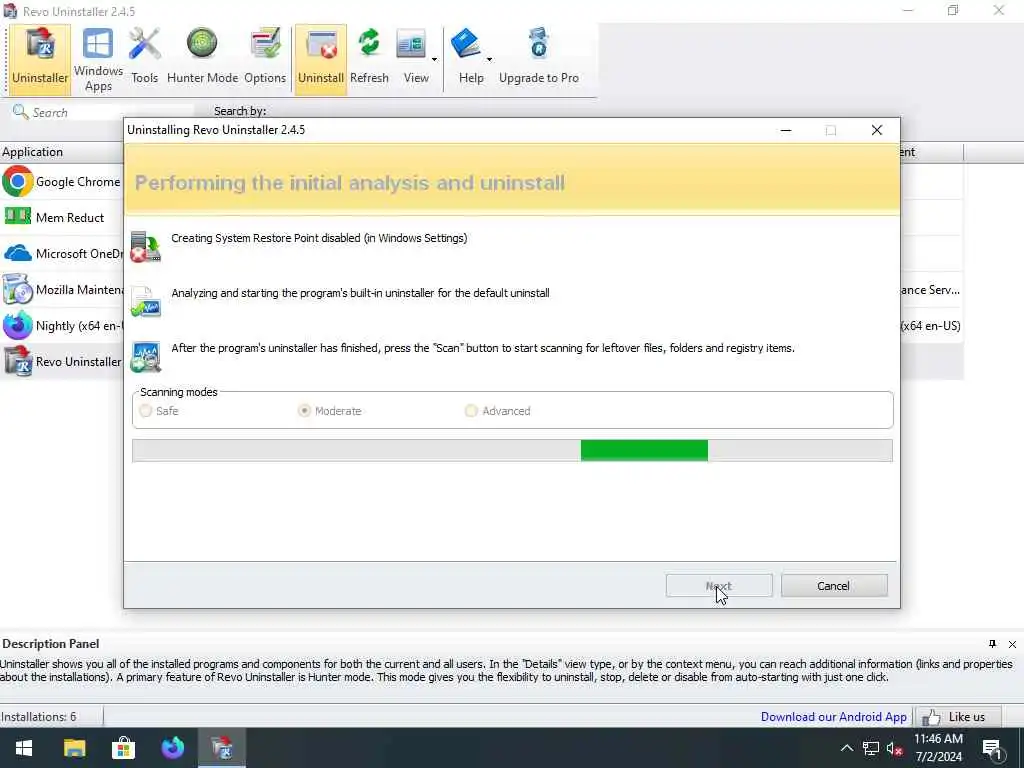Select the Mem Reduct entry
This screenshot has width=1024, height=768.
point(62,217)
